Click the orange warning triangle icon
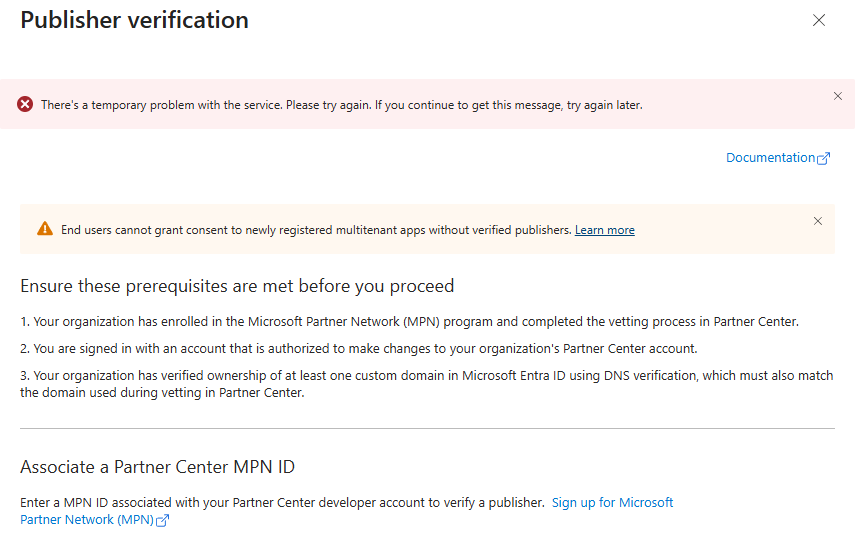This screenshot has height=533, width=855. click(45, 229)
